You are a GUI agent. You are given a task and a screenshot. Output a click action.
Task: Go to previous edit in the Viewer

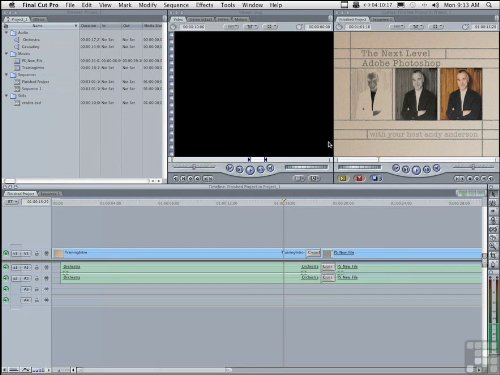coord(229,168)
